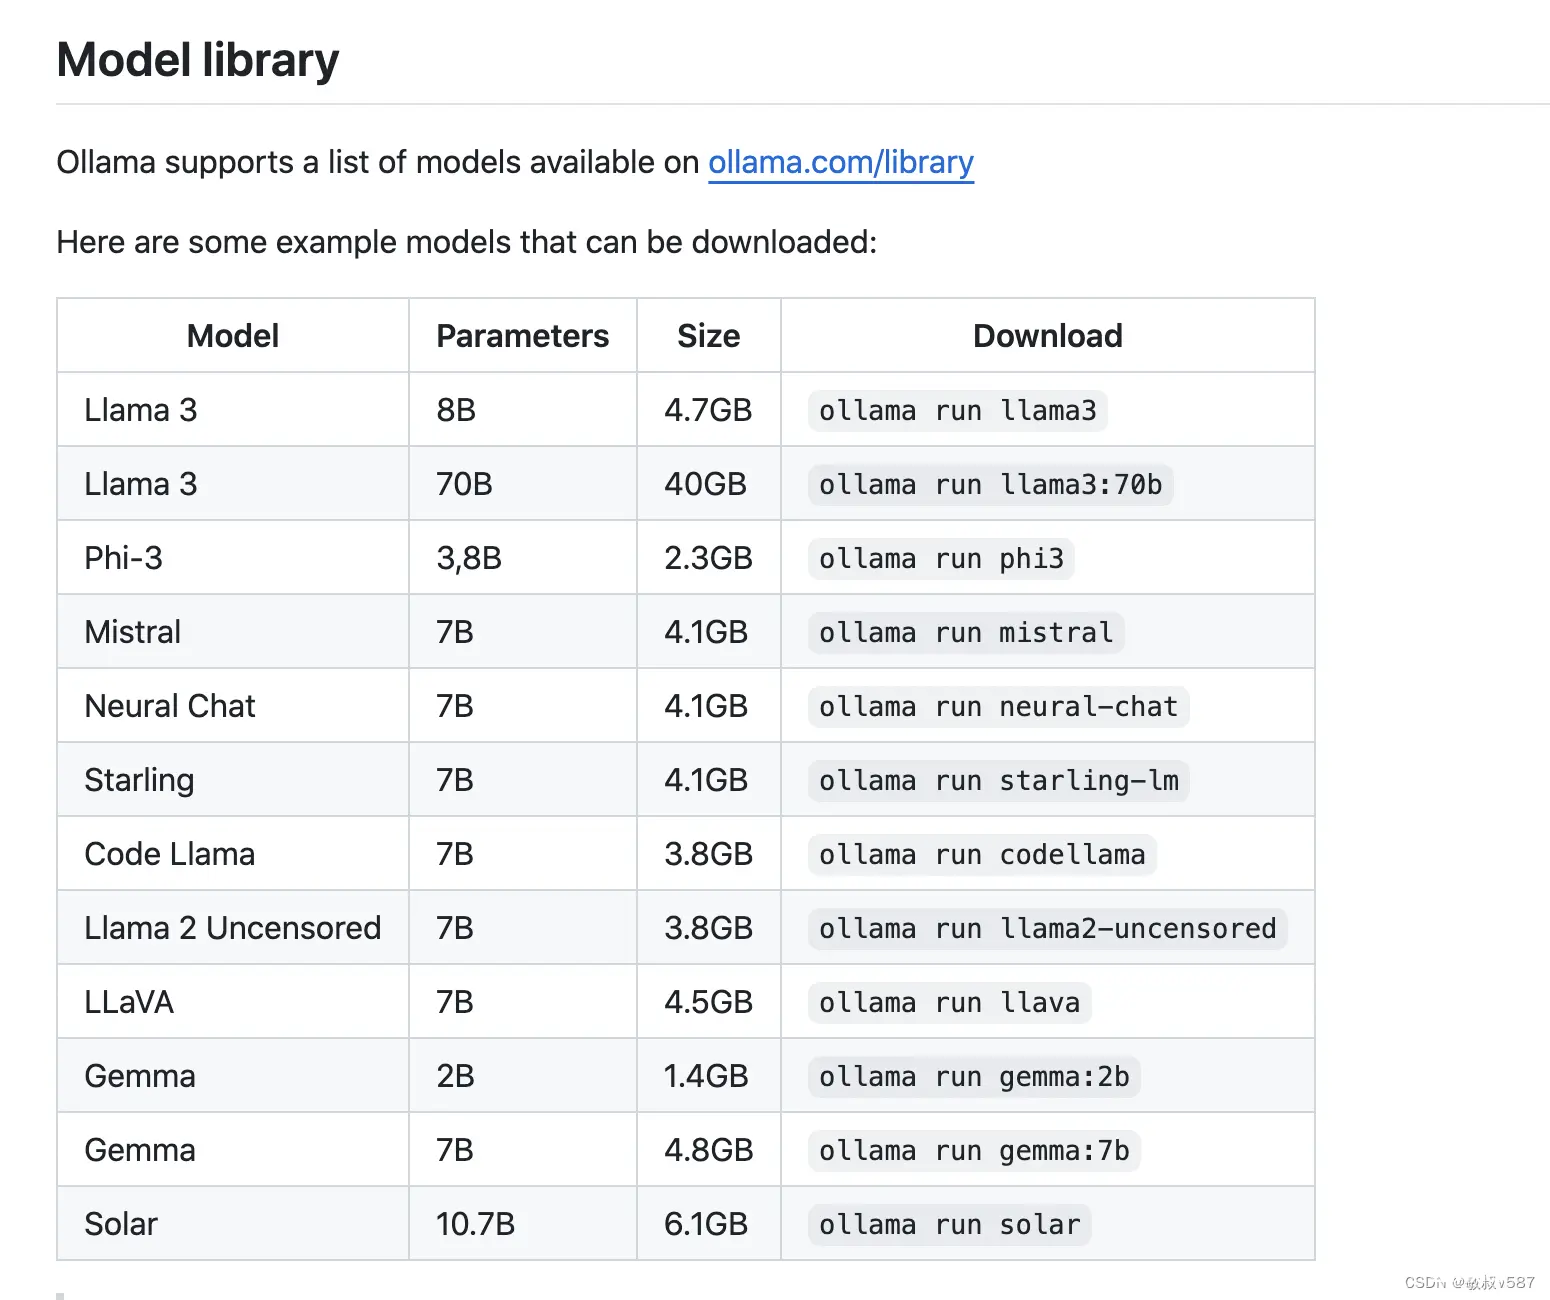Click the 2.3GB size value

708,558
